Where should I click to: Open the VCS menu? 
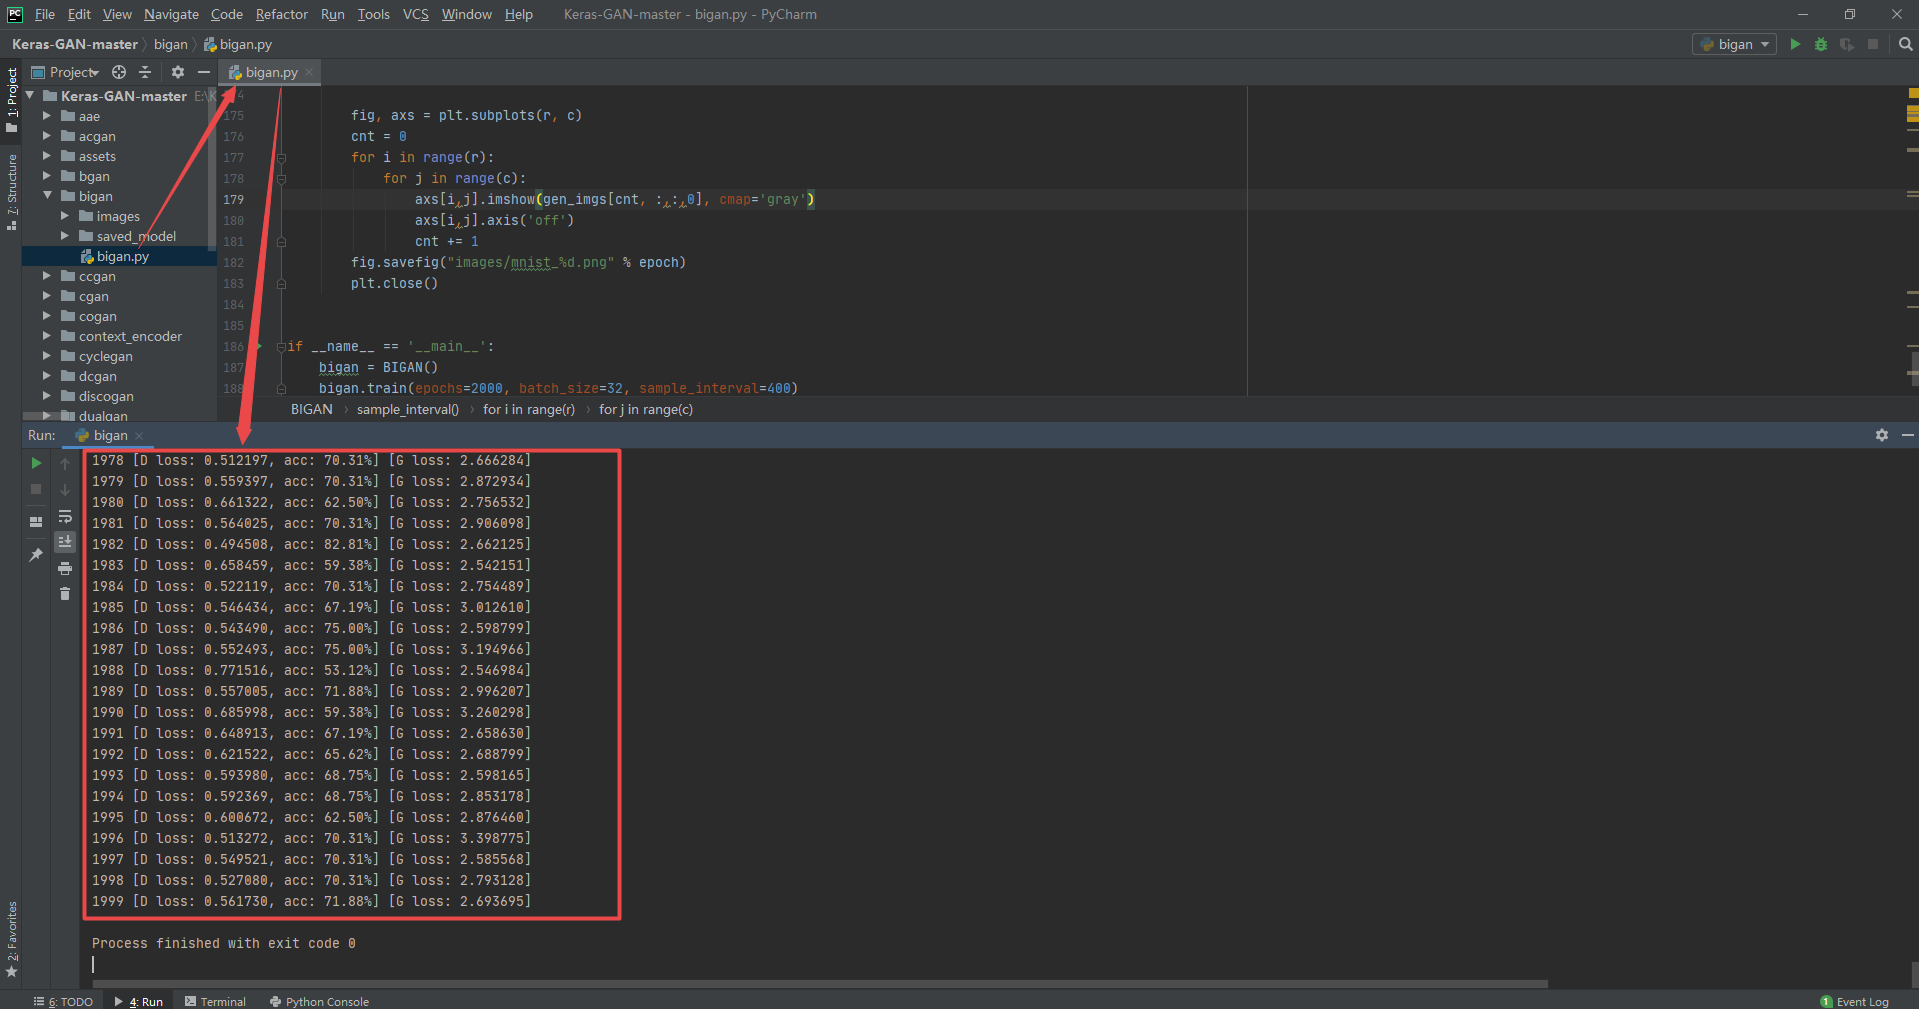tap(416, 14)
